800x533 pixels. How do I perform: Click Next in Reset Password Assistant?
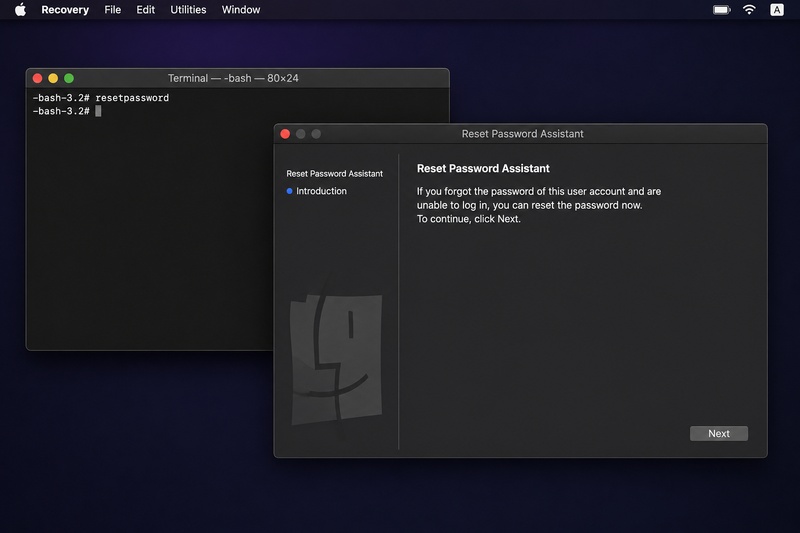tap(718, 434)
